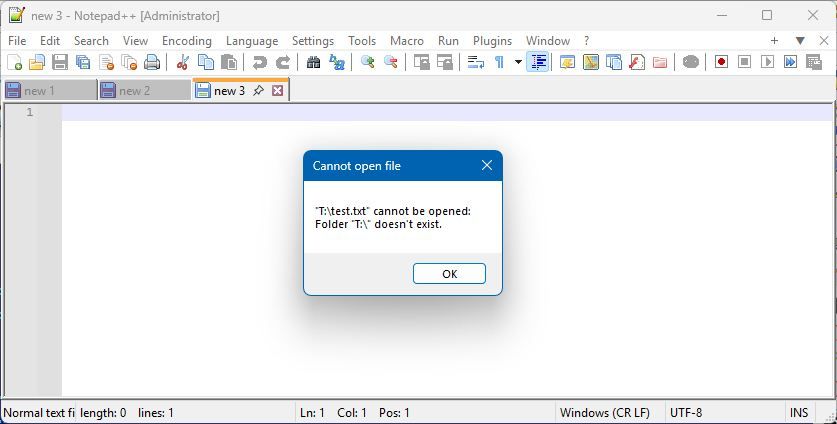Click the Print toolbar icon
The image size is (837, 424).
click(152, 62)
